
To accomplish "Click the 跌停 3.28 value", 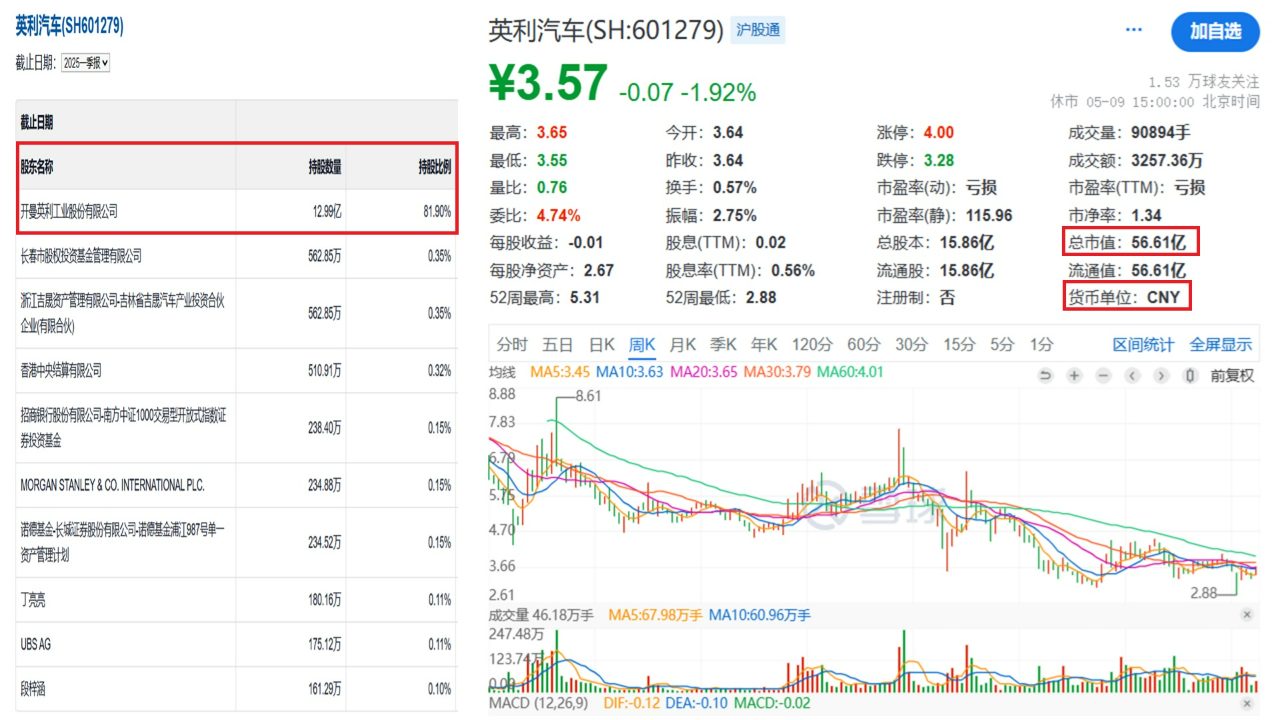I will click(915, 160).
